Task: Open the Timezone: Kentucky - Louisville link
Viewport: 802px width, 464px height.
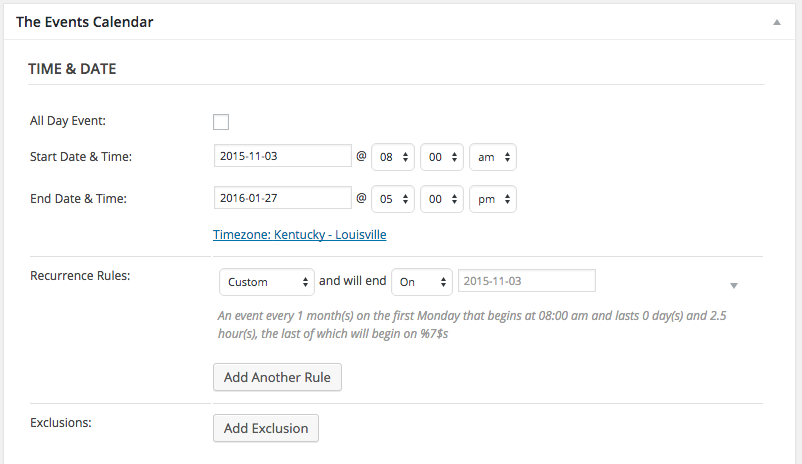Action: pos(299,235)
